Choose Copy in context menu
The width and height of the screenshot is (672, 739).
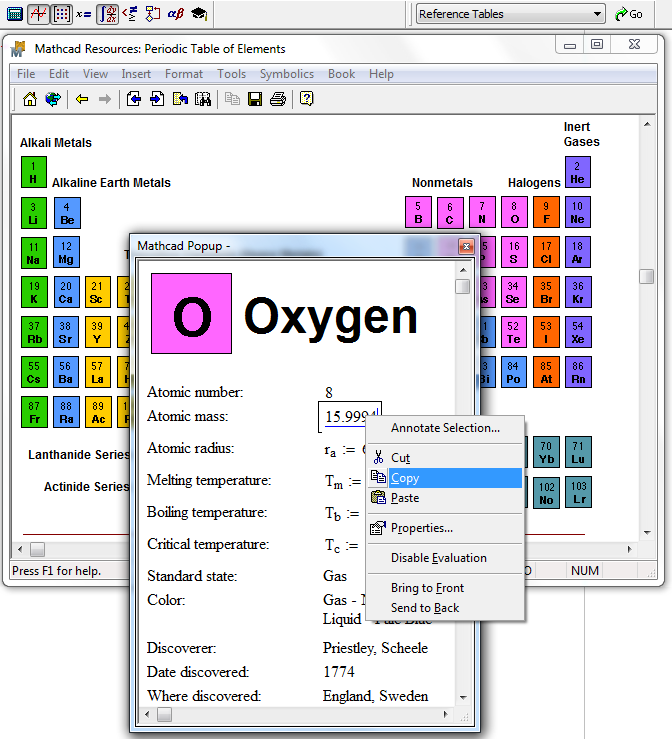445,478
